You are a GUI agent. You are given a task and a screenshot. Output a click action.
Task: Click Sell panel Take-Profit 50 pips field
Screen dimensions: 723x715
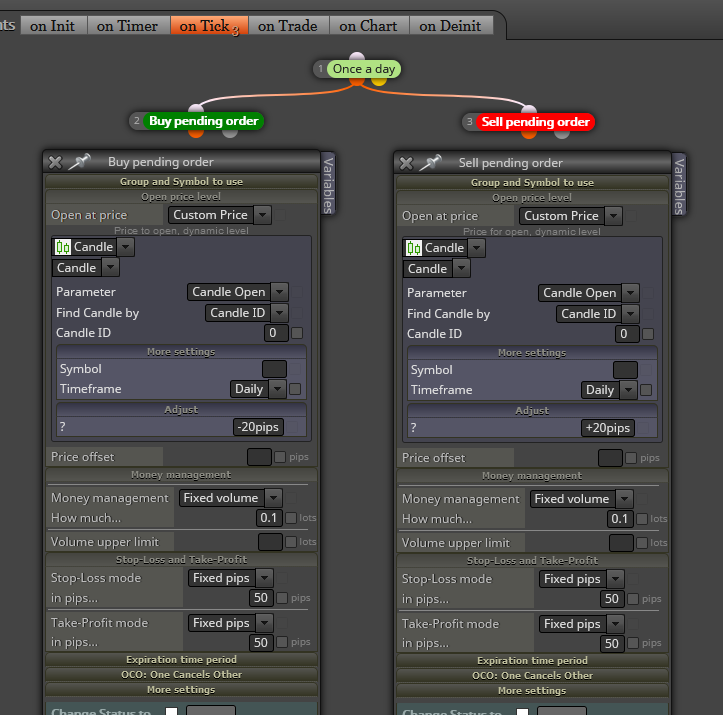(x=612, y=643)
